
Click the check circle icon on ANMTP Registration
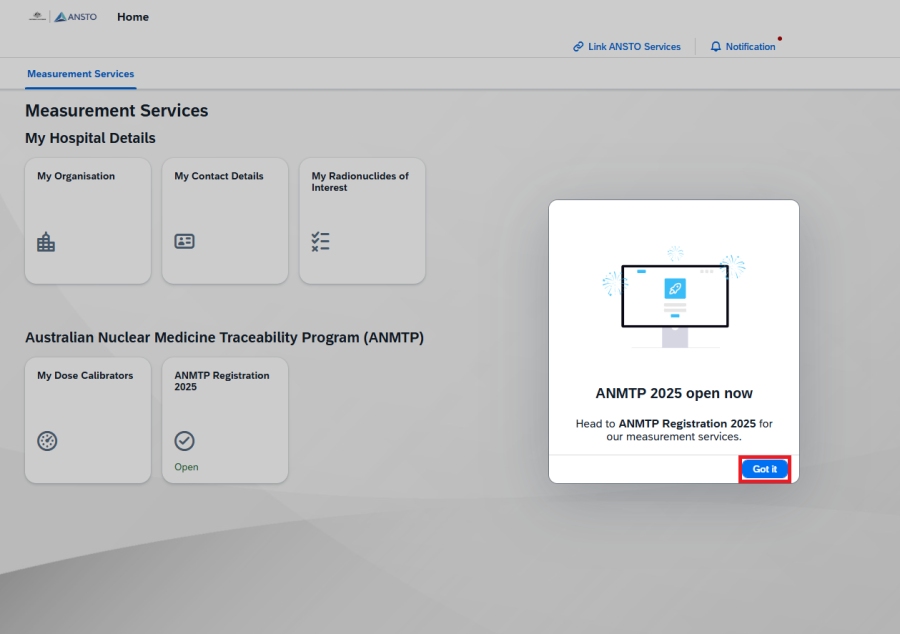[x=184, y=441]
